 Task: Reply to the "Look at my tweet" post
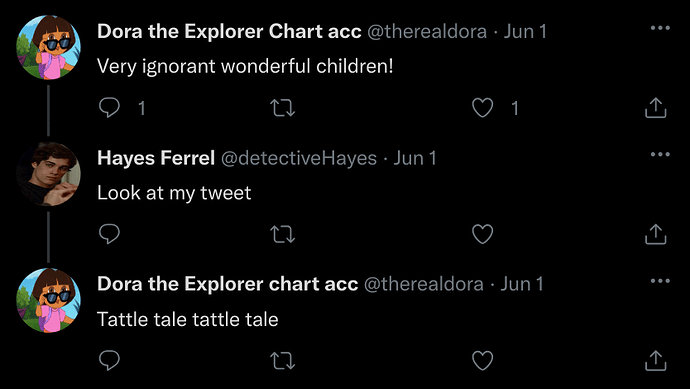(109, 234)
